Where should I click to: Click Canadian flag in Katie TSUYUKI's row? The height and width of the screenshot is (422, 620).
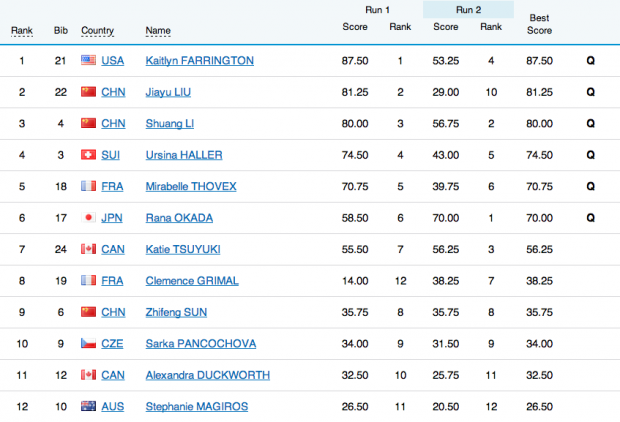click(88, 249)
